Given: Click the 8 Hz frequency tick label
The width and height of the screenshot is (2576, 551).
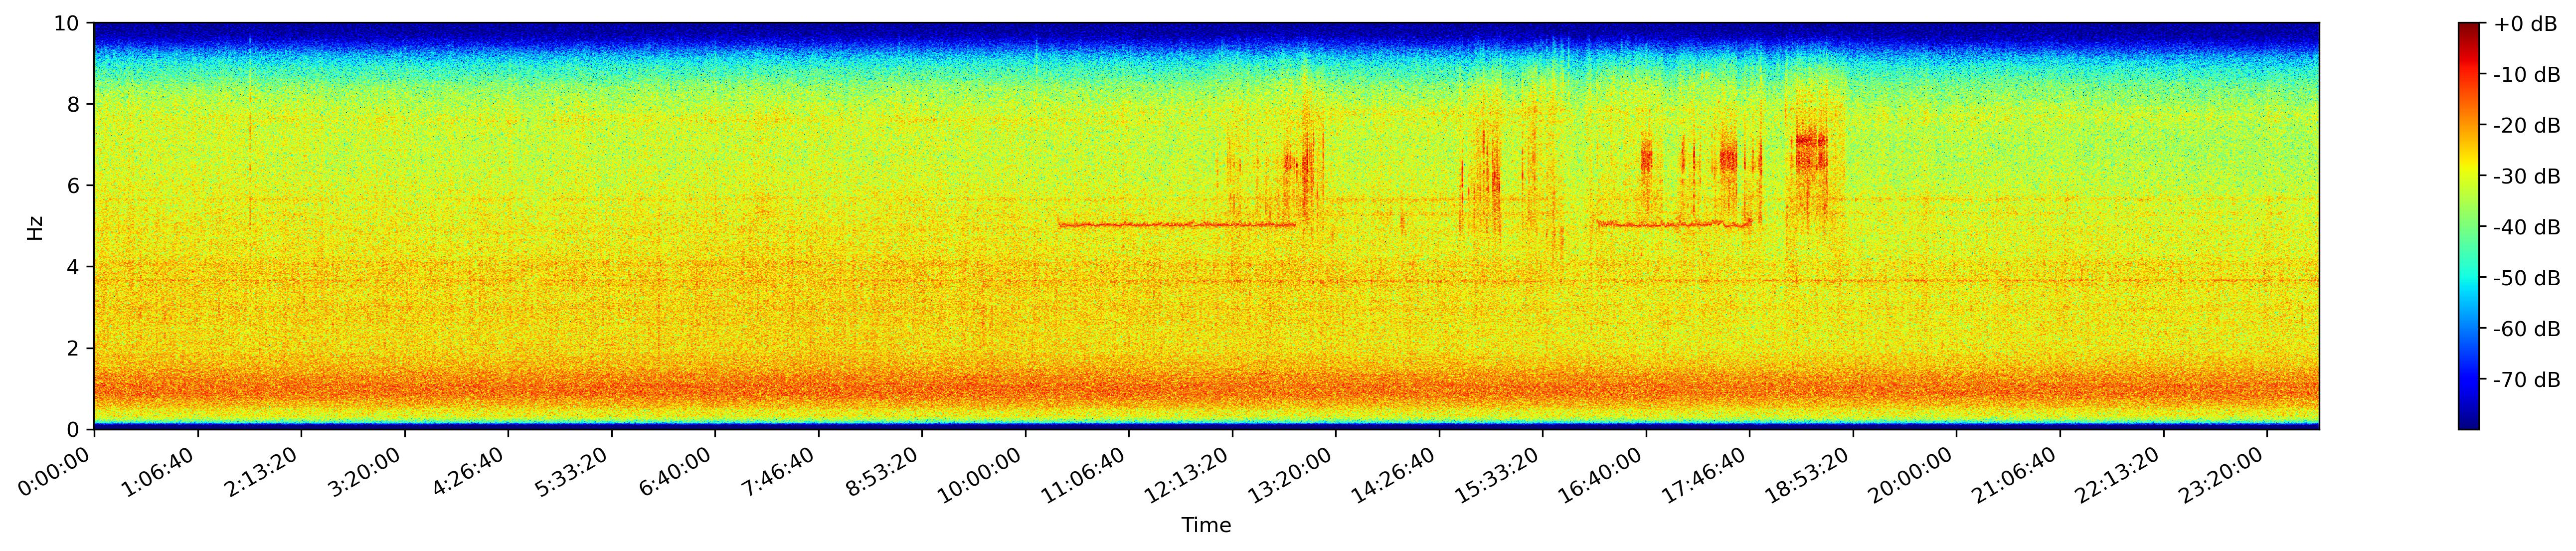Looking at the screenshot, I should pyautogui.click(x=74, y=104).
